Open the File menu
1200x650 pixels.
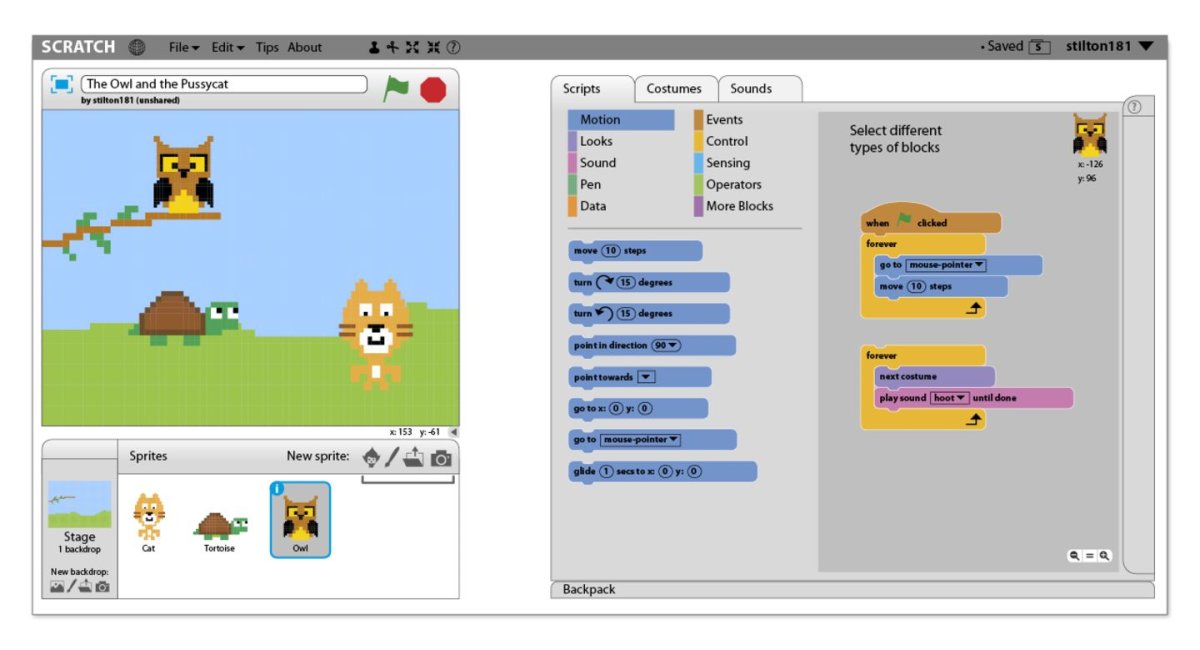(181, 47)
